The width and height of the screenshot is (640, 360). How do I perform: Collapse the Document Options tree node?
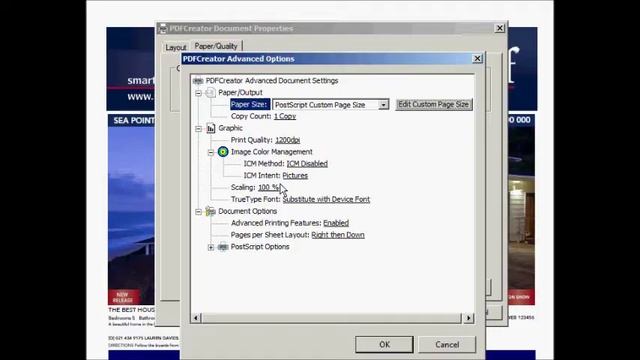pos(198,212)
